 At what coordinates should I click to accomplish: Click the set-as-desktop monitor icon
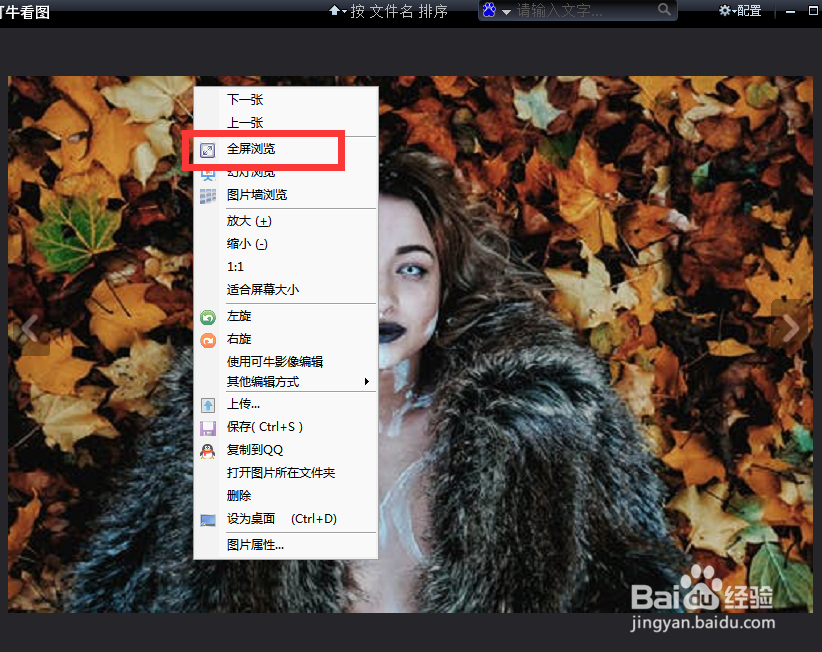pos(208,520)
